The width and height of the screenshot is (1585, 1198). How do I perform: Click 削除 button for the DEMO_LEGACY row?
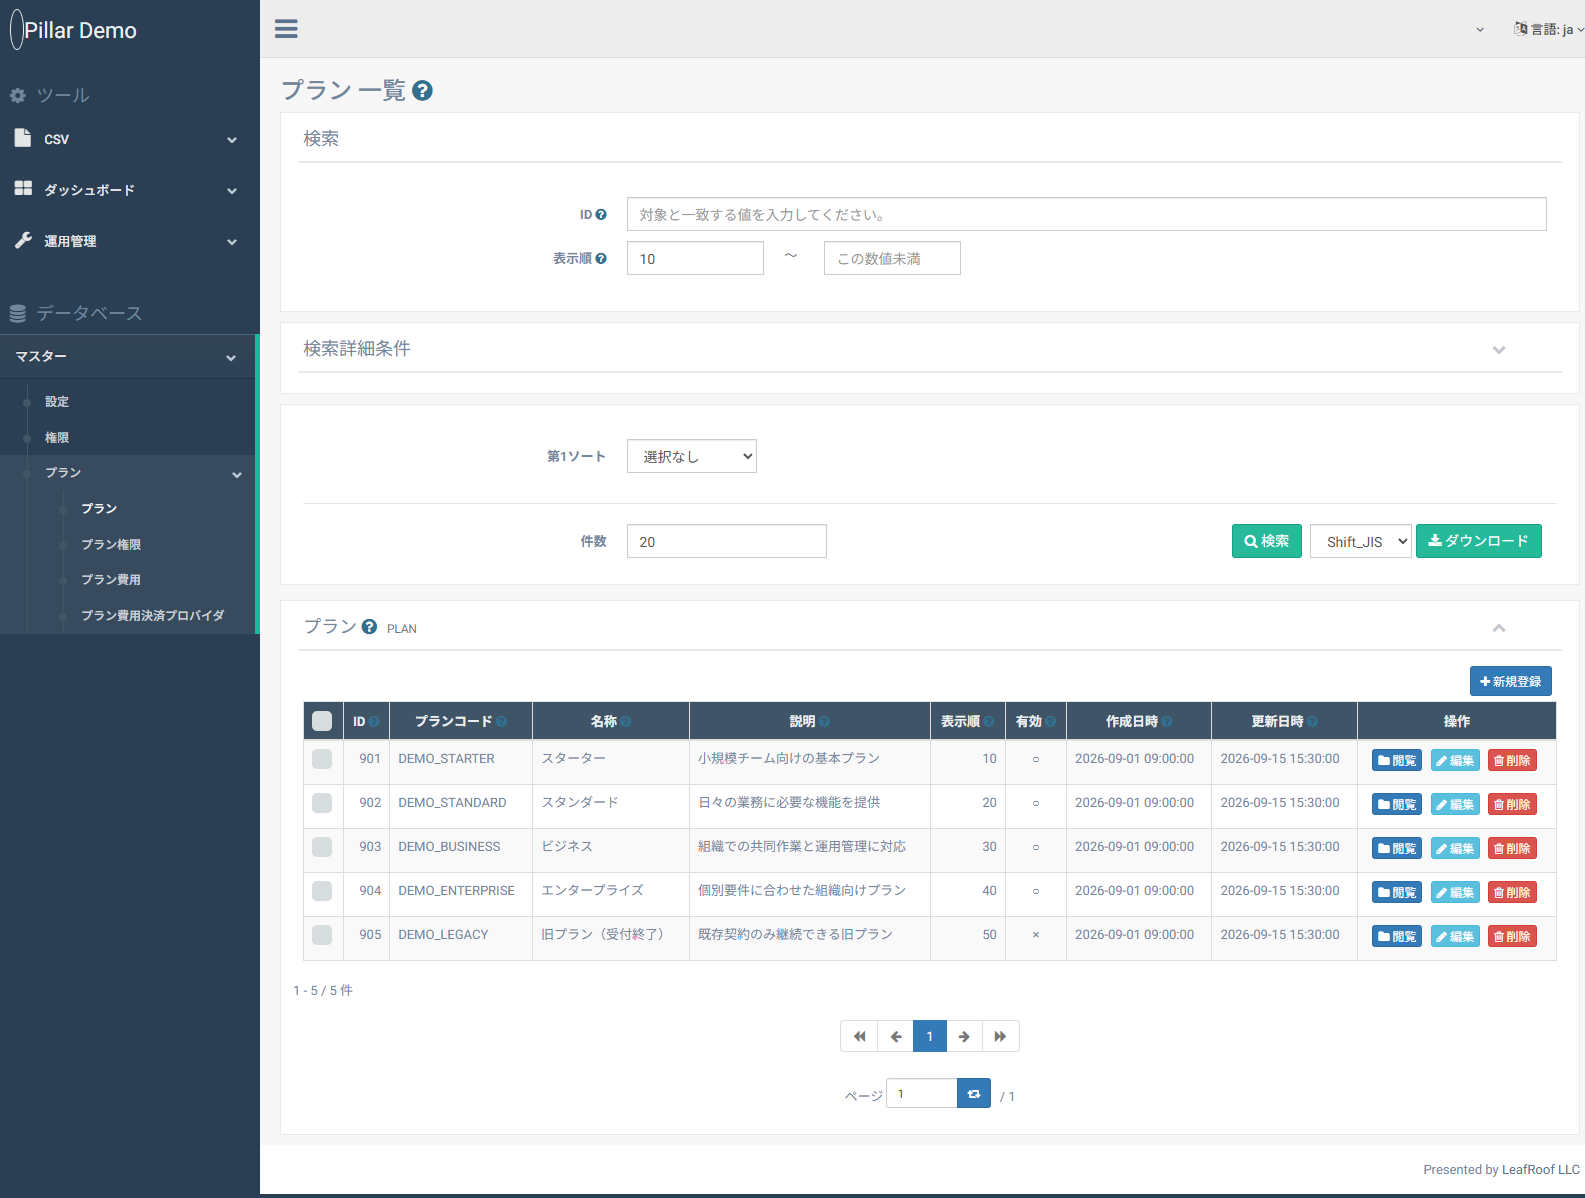[x=1512, y=936]
